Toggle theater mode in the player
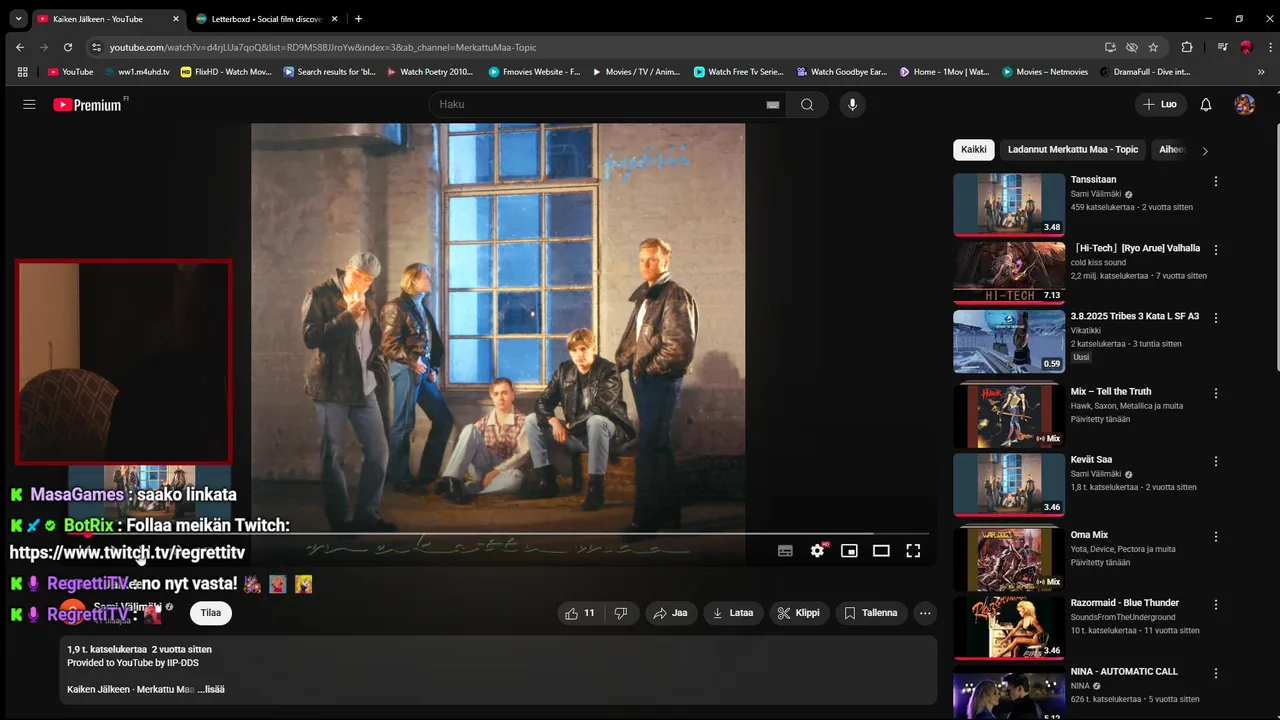 (x=881, y=551)
